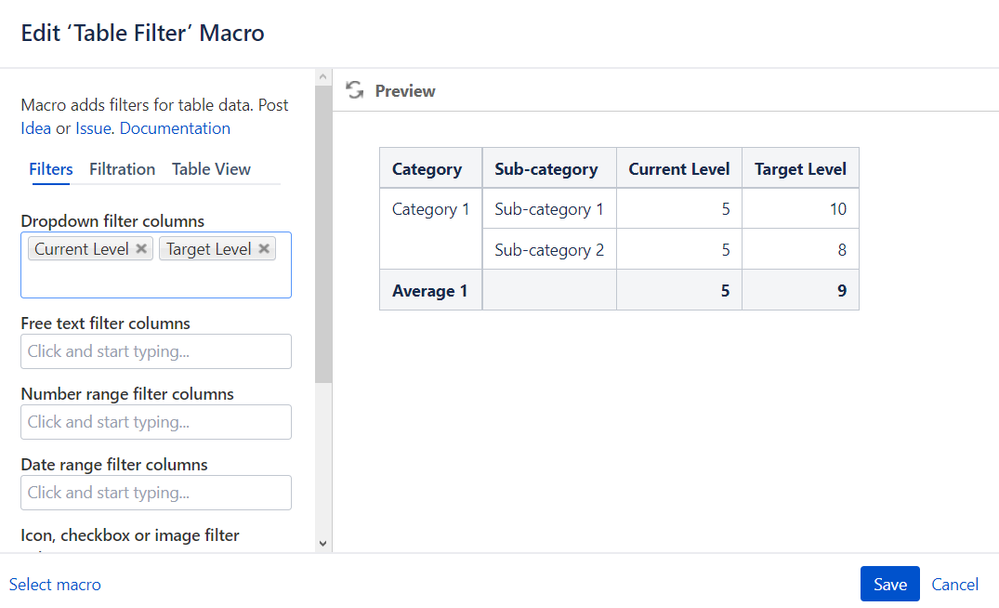The height and width of the screenshot is (608, 999).
Task: Cancel editing the macro
Action: point(955,584)
